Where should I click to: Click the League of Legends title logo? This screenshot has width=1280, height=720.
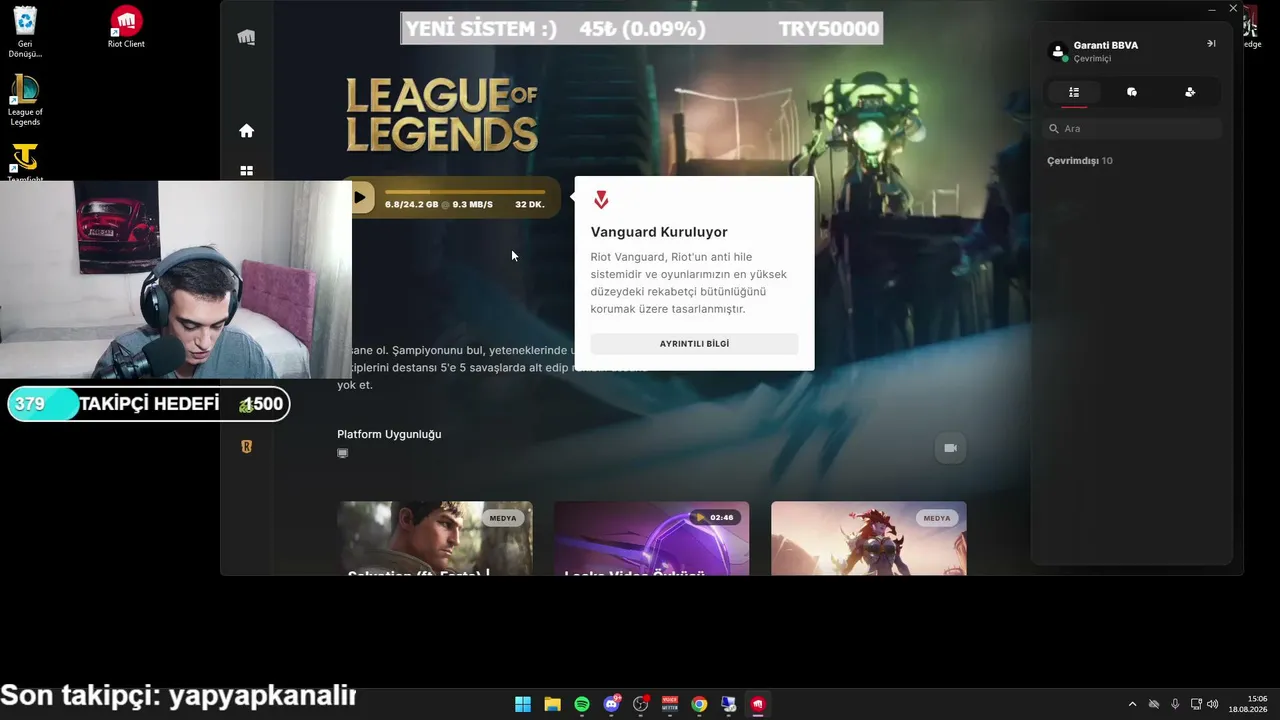442,114
